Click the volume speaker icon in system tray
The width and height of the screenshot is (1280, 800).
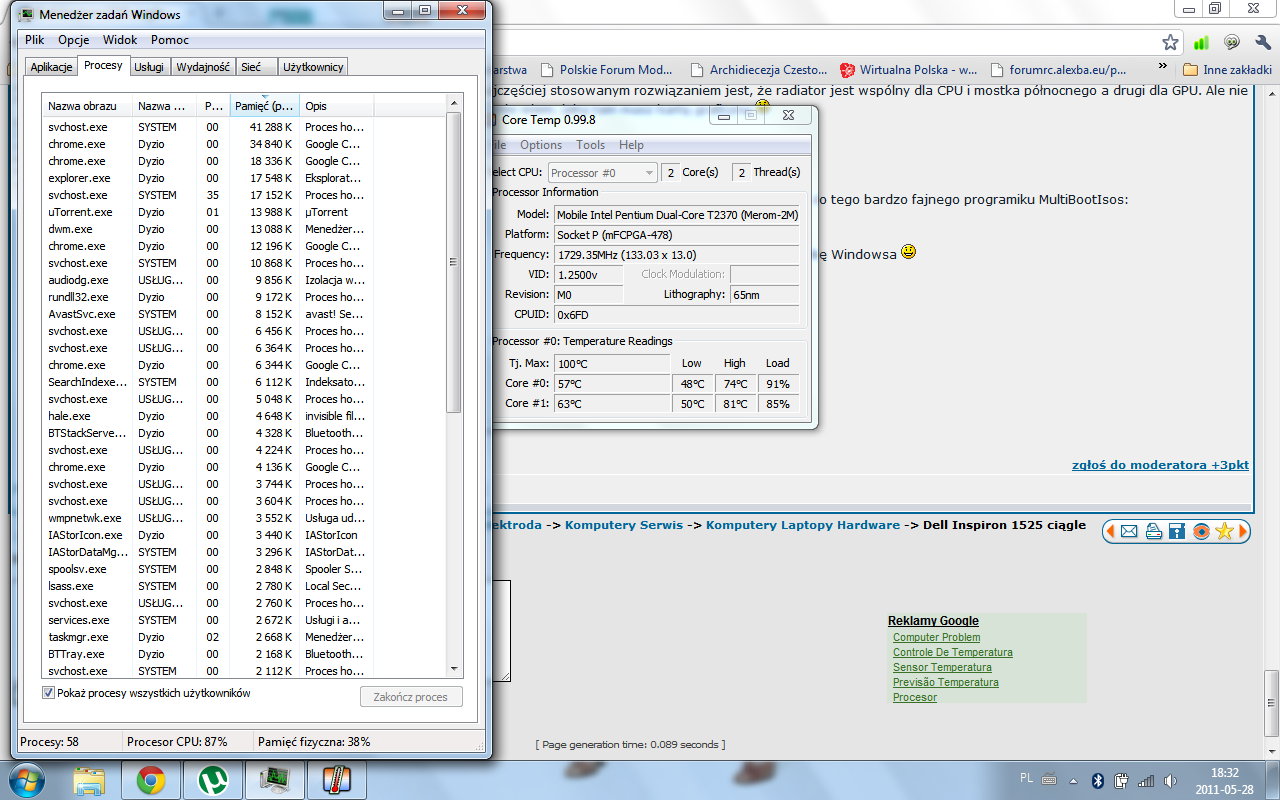1172,780
